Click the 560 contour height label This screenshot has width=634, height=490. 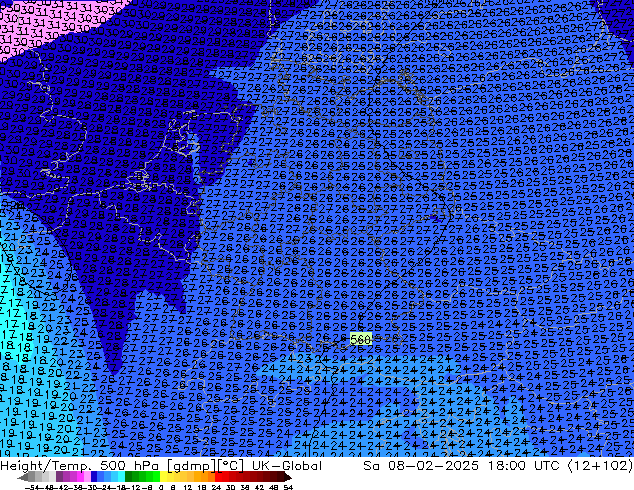click(x=360, y=339)
